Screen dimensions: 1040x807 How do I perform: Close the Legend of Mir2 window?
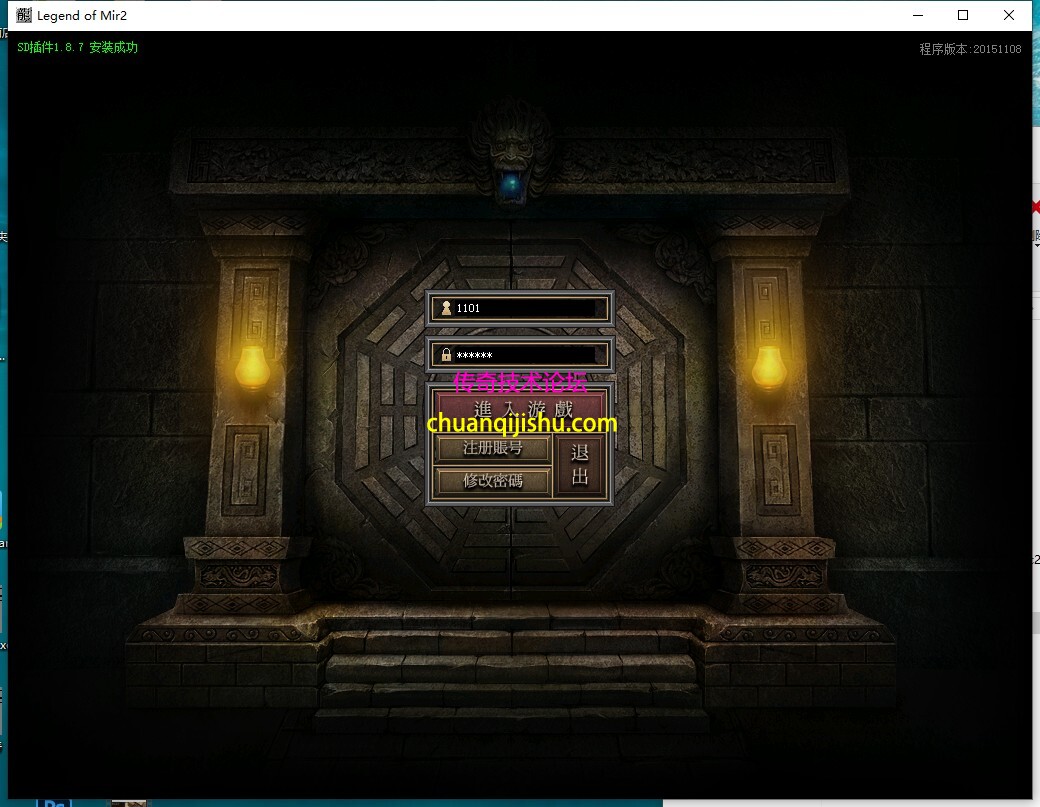click(x=1009, y=15)
